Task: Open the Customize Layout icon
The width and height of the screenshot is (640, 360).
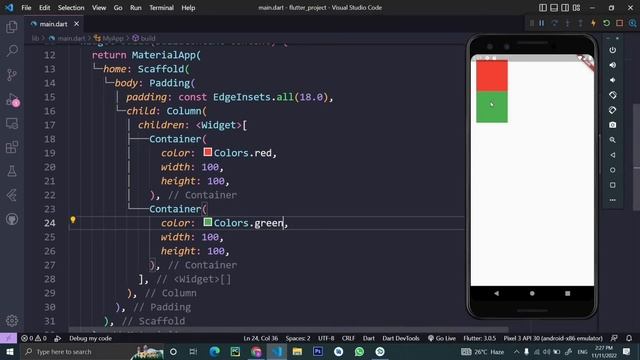Action: pos(576,8)
